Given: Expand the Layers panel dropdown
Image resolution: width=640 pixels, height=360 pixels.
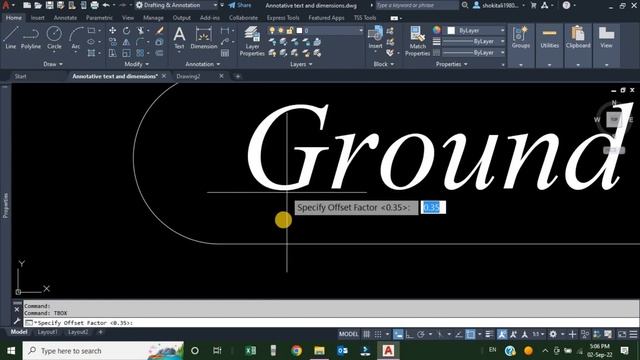Looking at the screenshot, I should (x=301, y=64).
